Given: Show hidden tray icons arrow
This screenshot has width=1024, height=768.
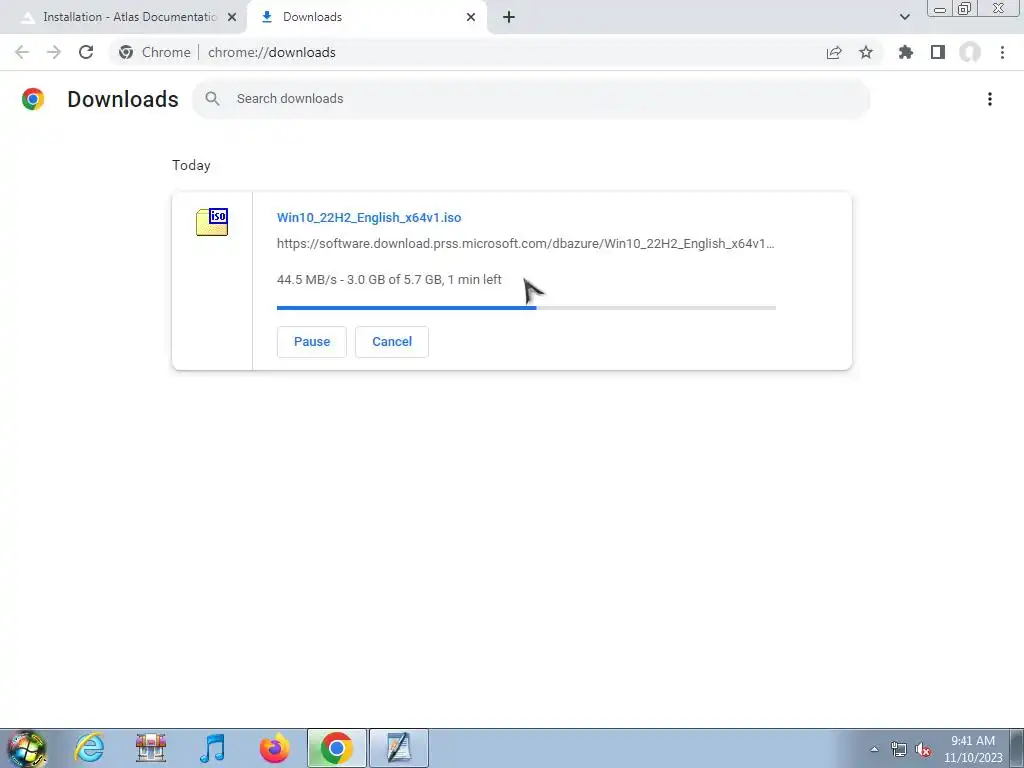Looking at the screenshot, I should pos(874,750).
